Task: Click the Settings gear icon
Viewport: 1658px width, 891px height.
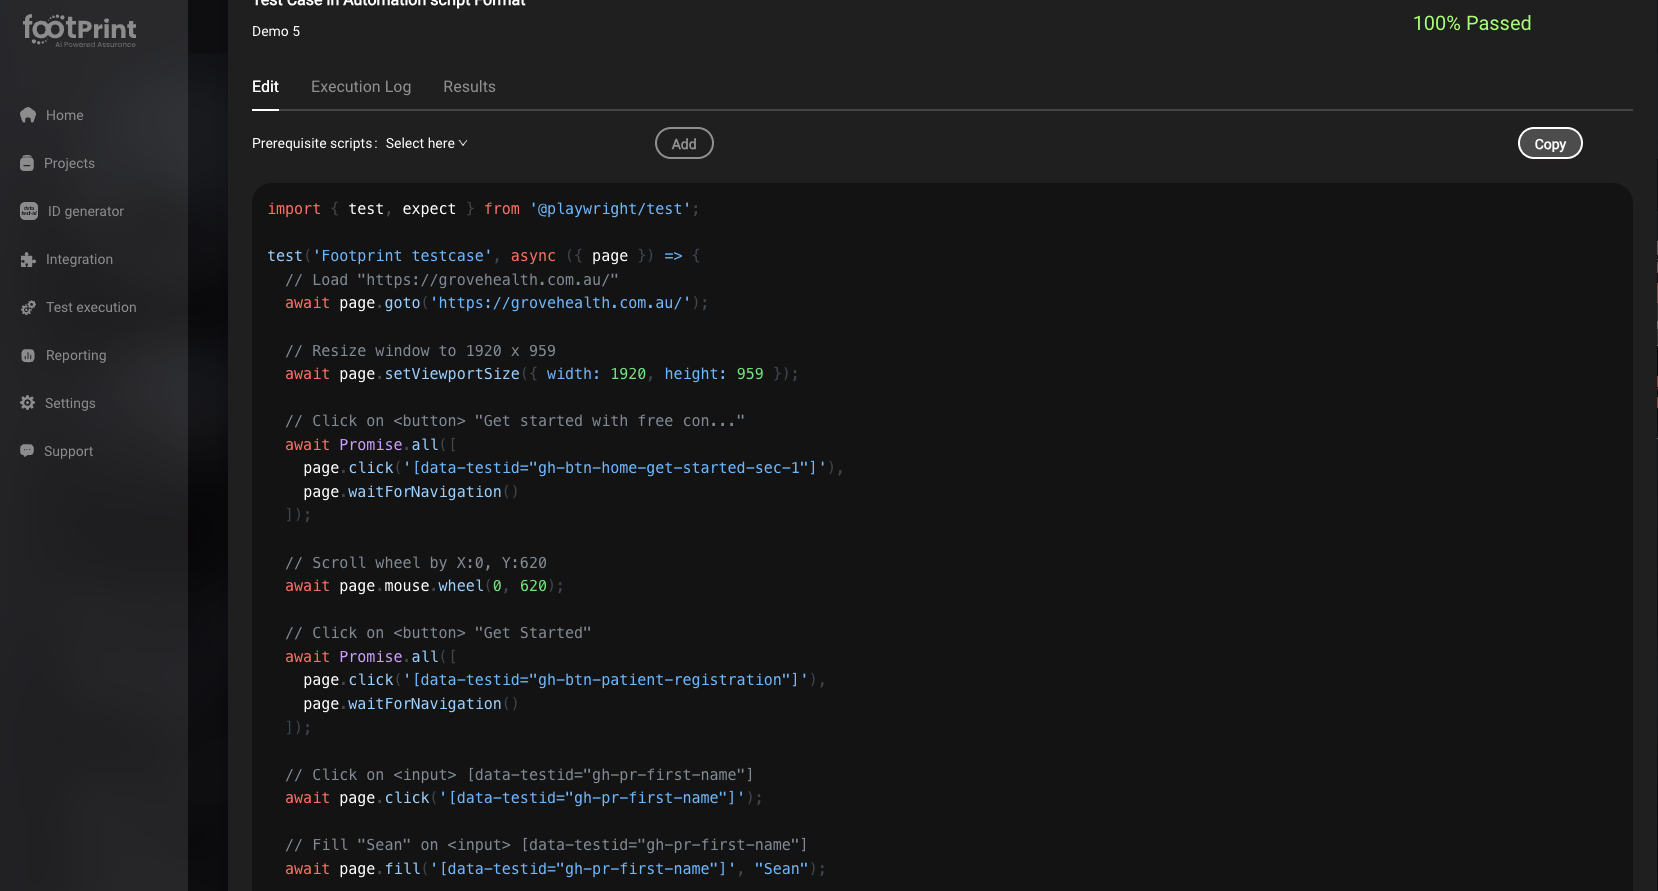Action: coord(27,403)
